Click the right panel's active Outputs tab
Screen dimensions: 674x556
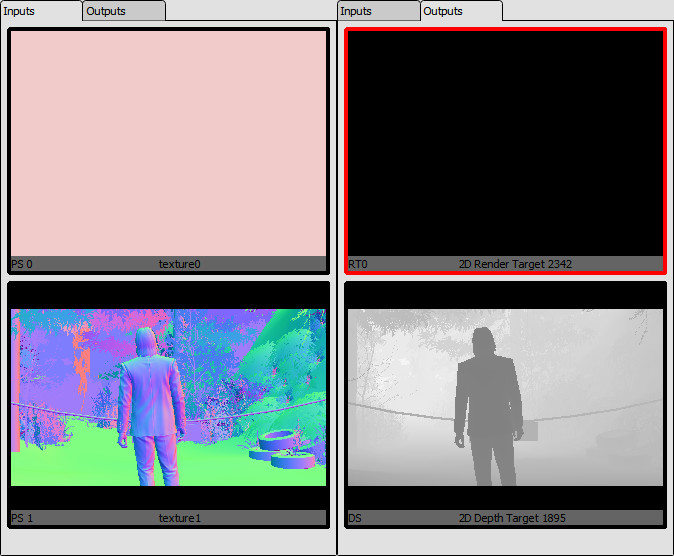(460, 11)
